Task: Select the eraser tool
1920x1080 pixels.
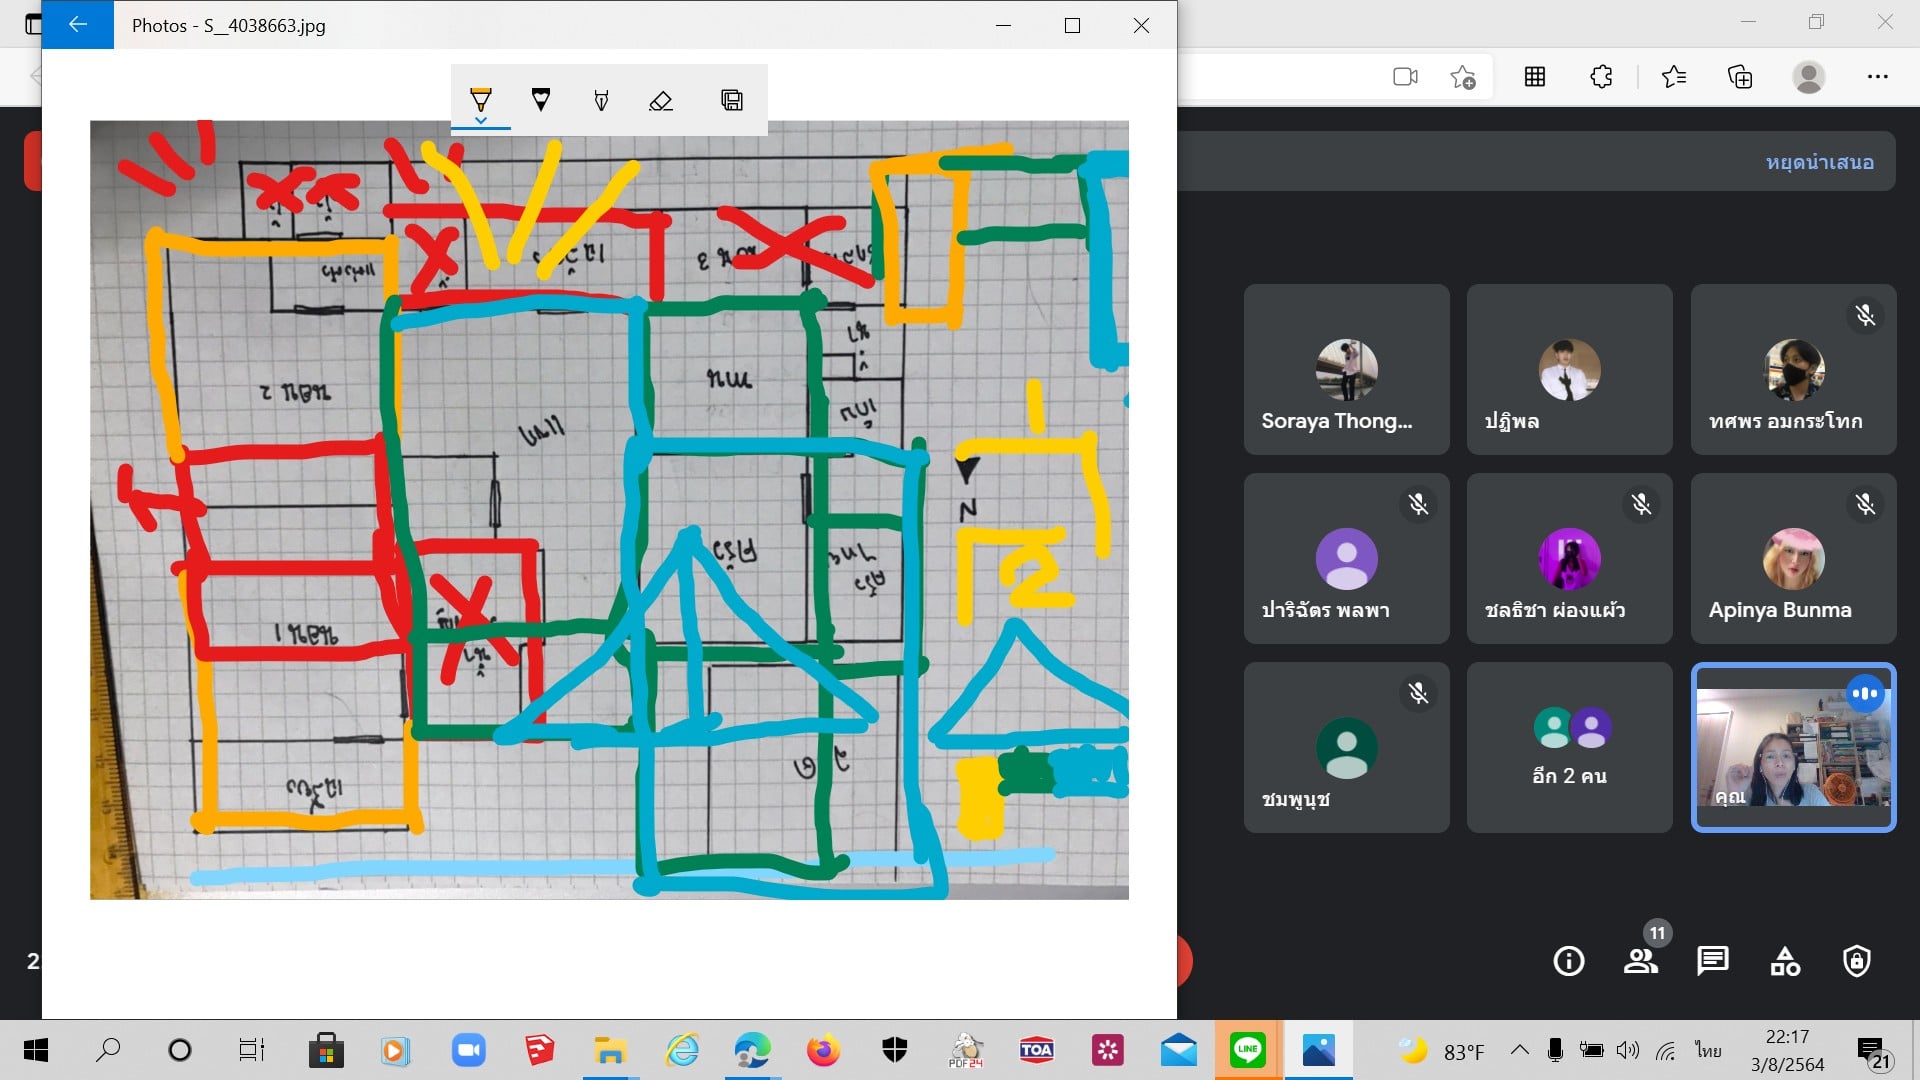Action: point(661,100)
